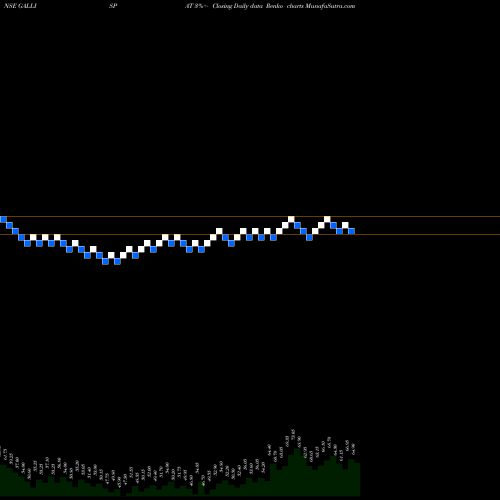Click the "Closing Daily data" header text
Image resolution: width=500 pixels, height=500 pixels.
(237, 6)
